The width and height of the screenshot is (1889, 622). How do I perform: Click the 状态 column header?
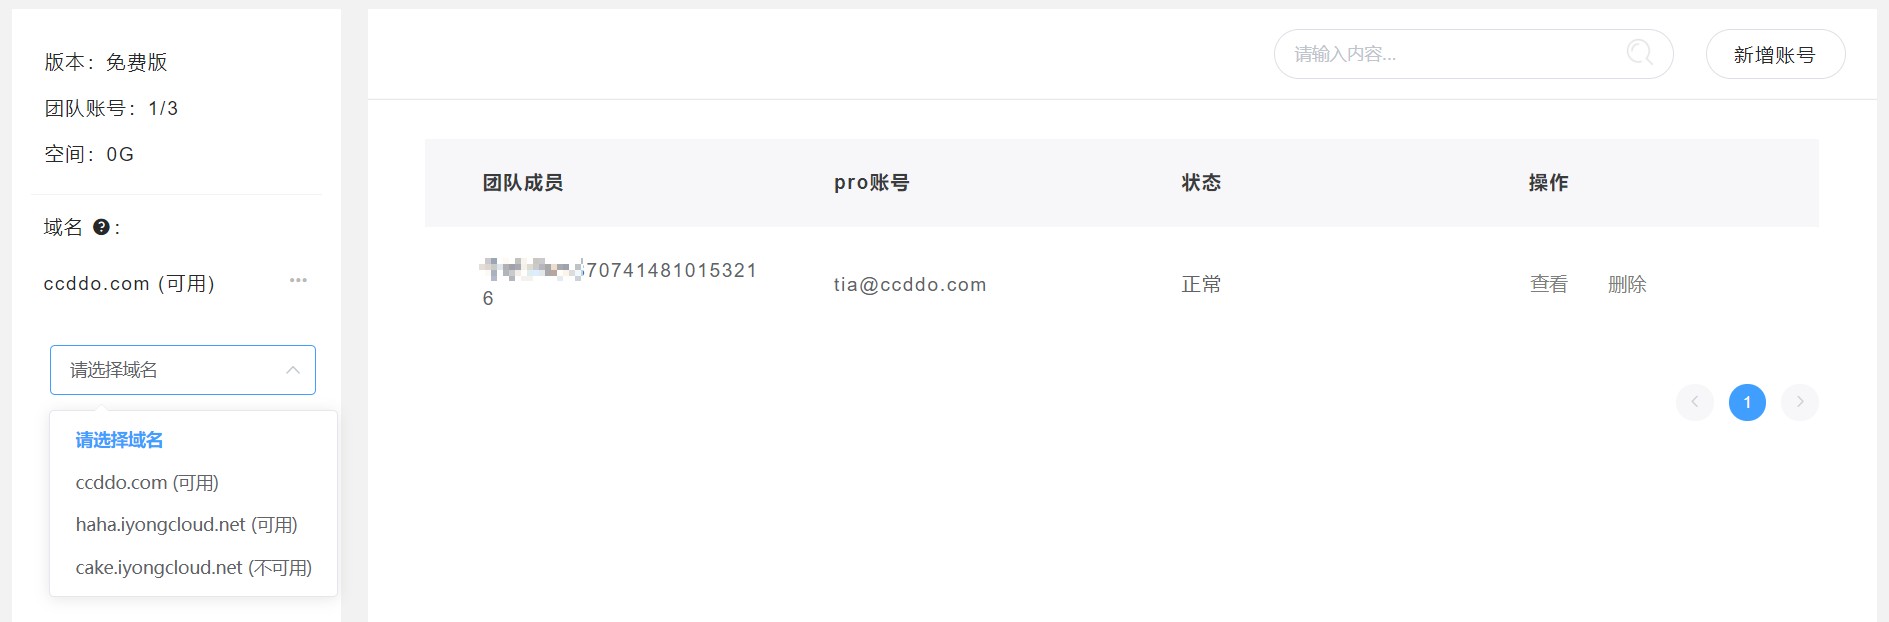coord(1201,182)
